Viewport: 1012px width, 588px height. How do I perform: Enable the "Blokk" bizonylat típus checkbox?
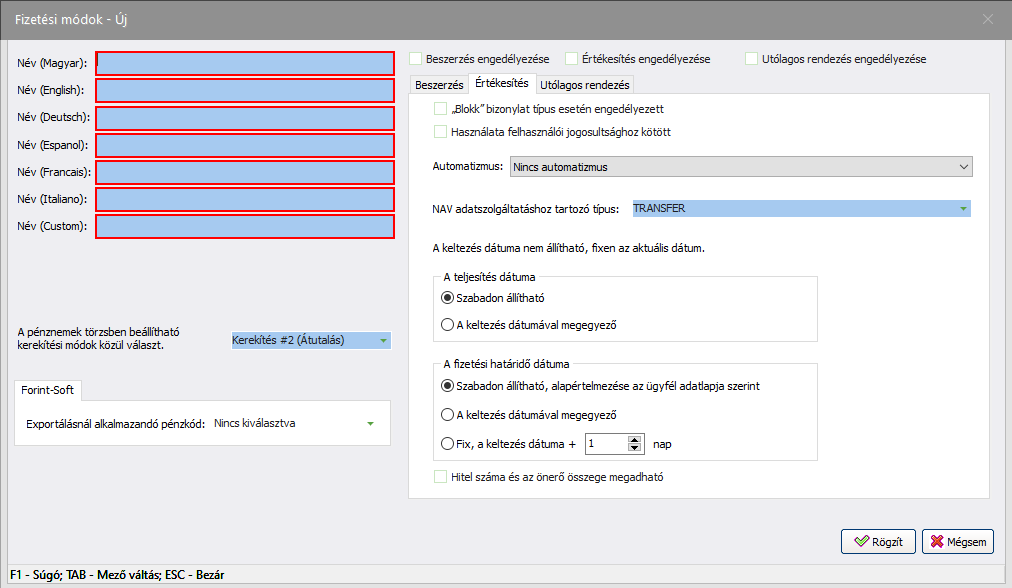pos(441,109)
